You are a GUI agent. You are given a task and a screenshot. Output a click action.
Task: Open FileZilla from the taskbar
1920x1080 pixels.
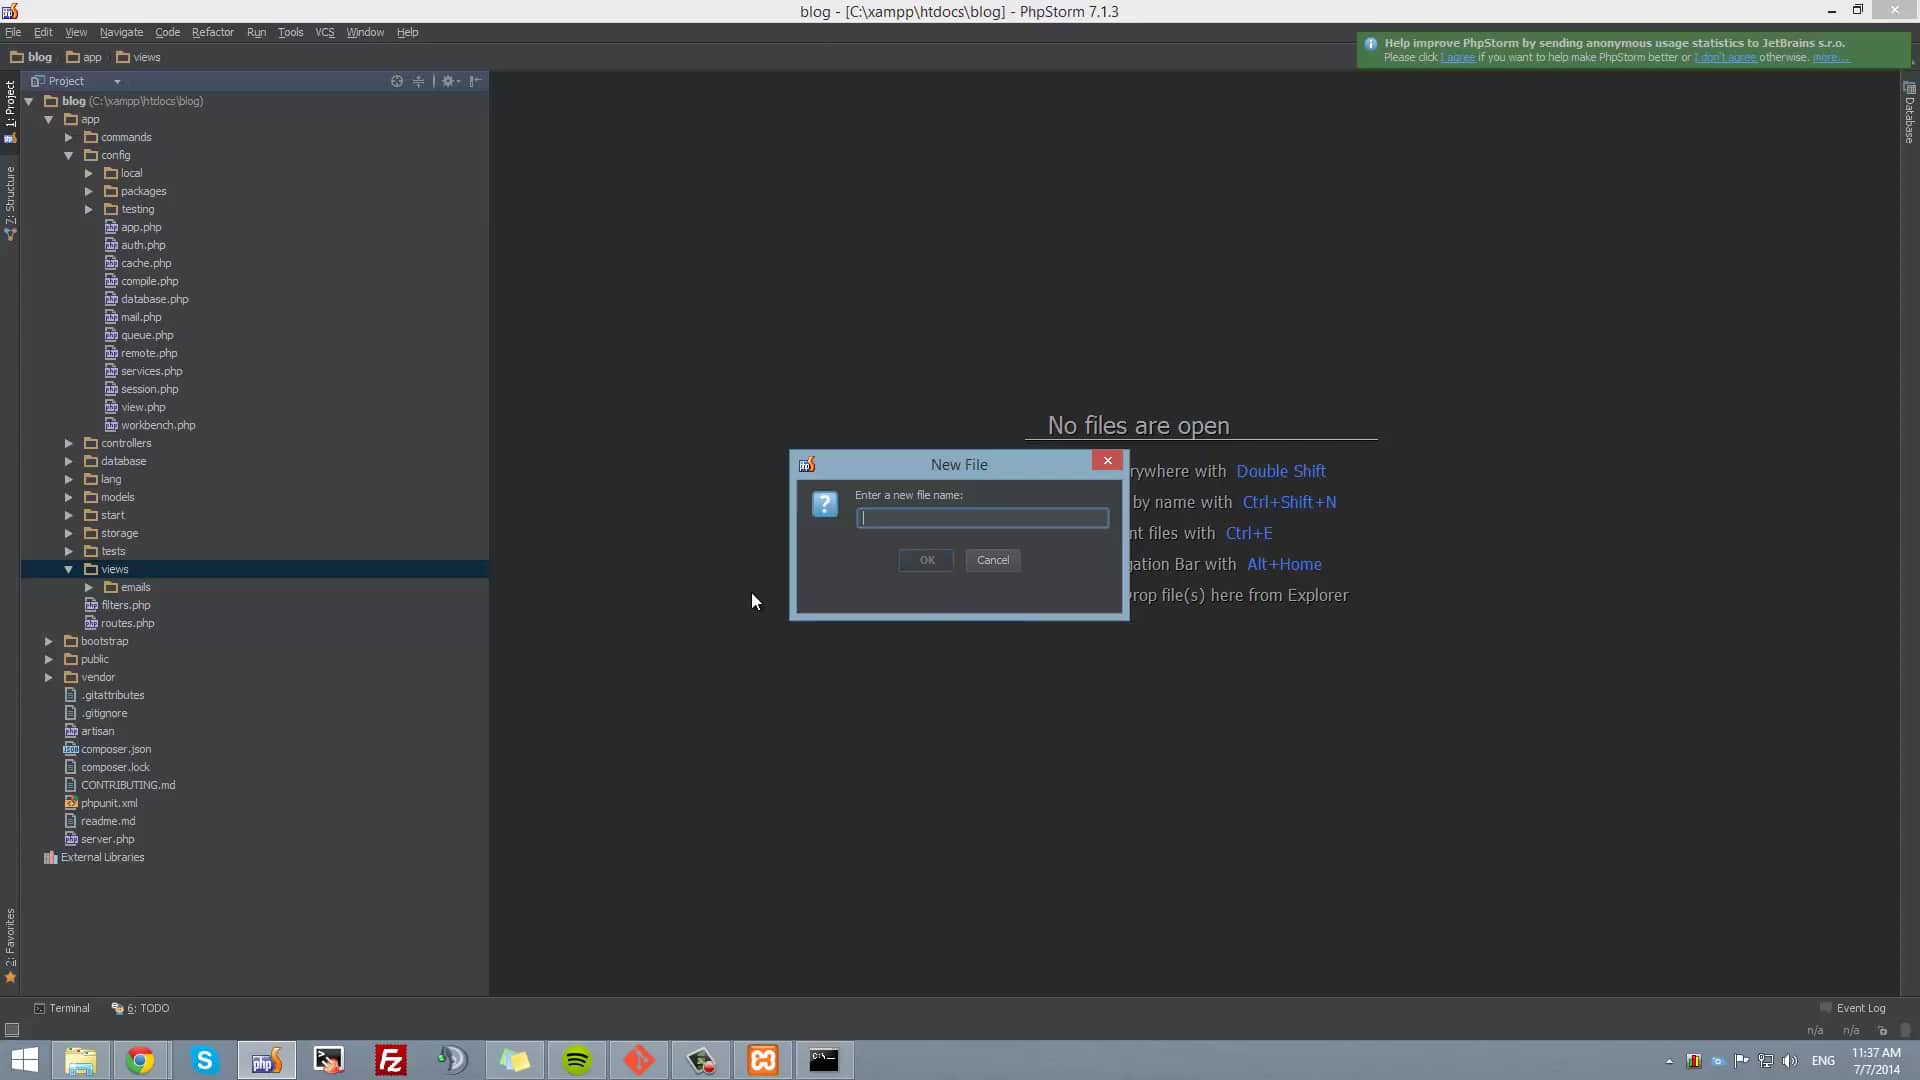tap(390, 1060)
